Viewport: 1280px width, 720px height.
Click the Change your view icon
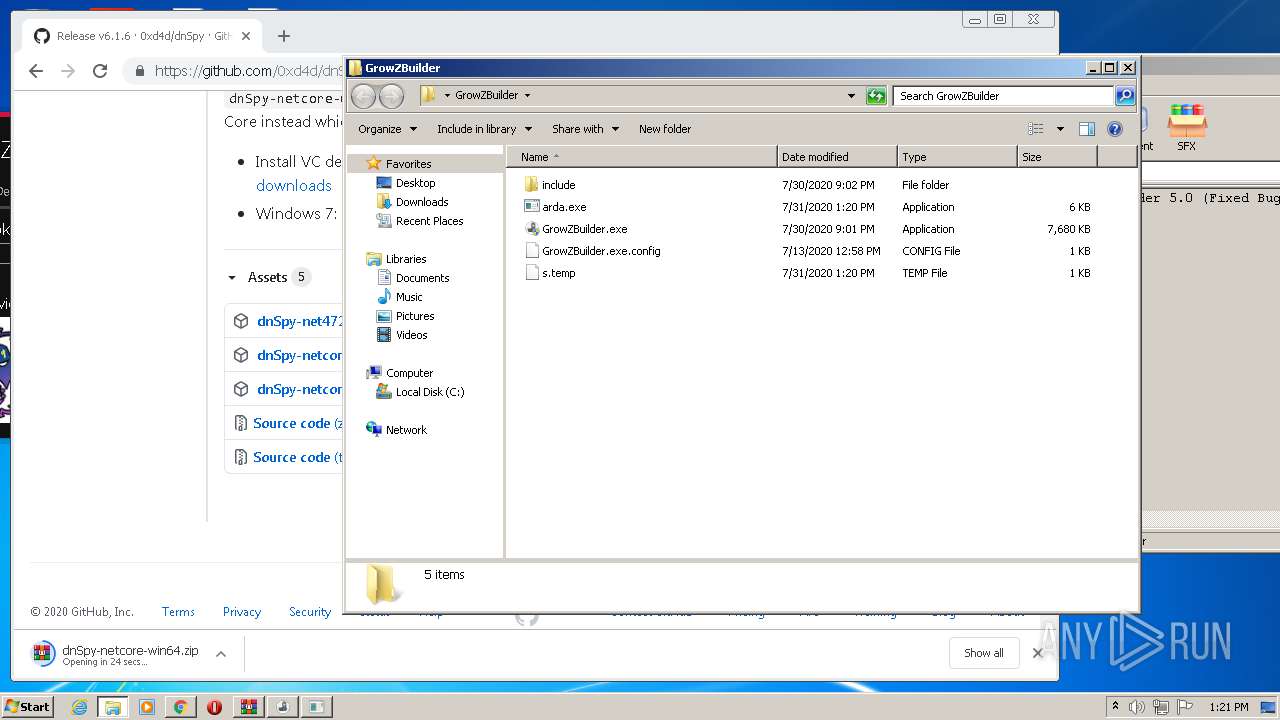coord(1036,129)
